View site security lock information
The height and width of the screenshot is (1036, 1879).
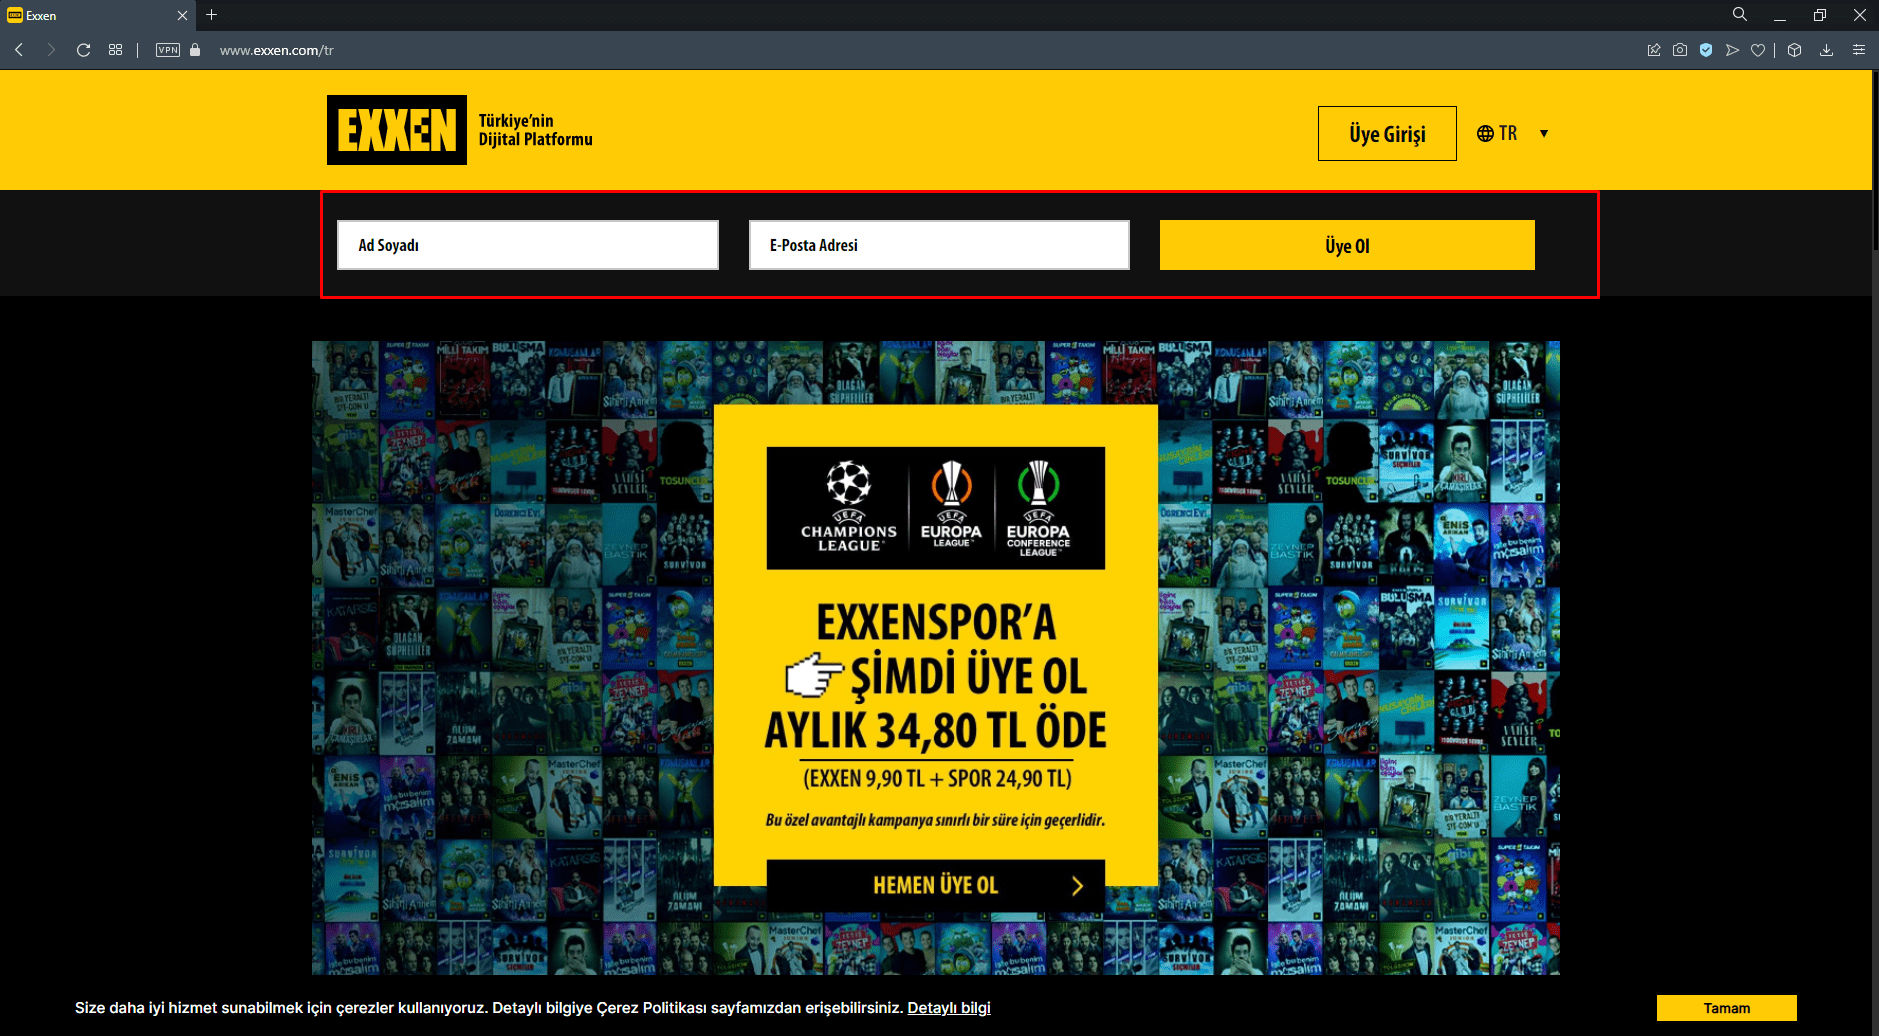[x=195, y=50]
